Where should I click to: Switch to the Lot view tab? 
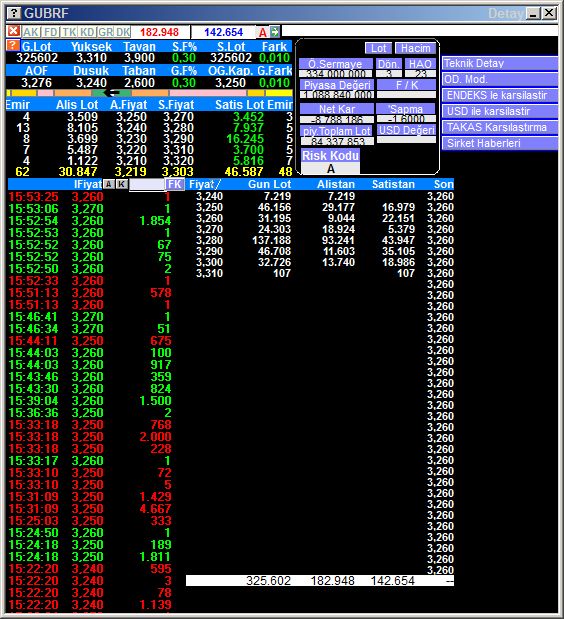pyautogui.click(x=378, y=48)
